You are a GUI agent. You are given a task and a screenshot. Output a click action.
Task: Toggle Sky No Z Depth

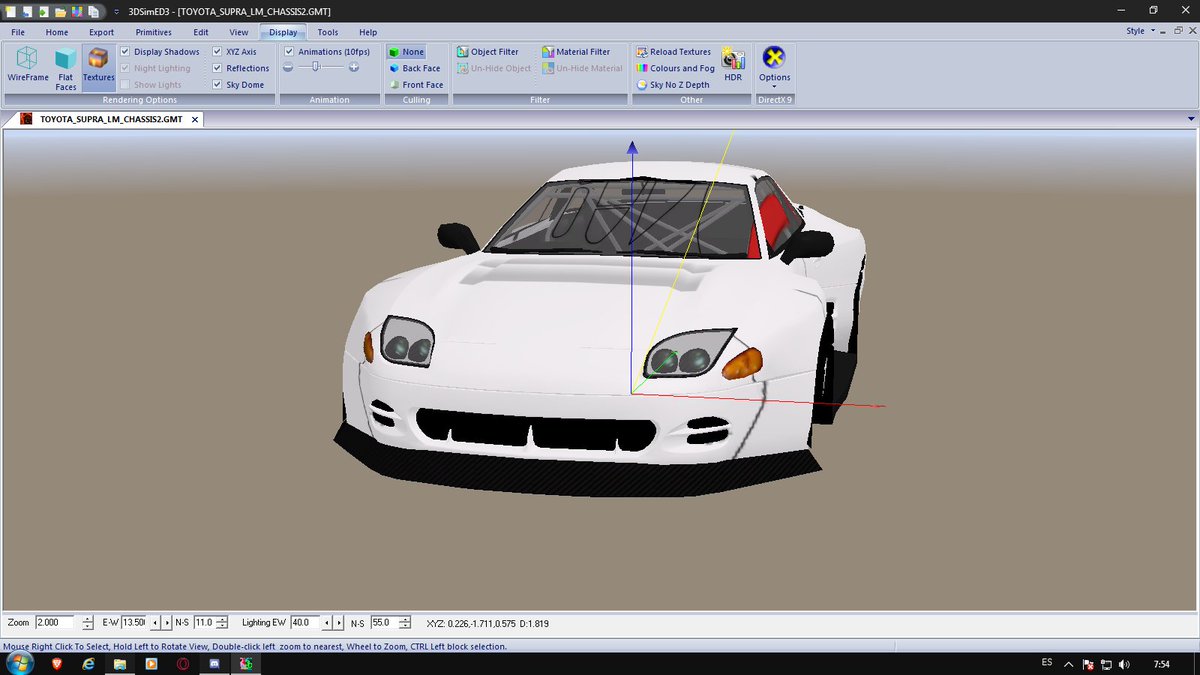[x=672, y=85]
